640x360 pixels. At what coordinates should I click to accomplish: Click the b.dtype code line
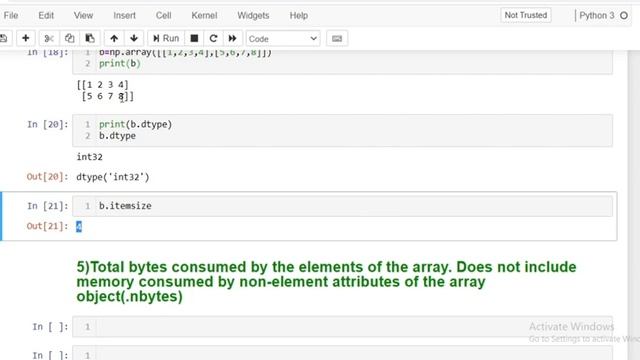click(x=117, y=136)
